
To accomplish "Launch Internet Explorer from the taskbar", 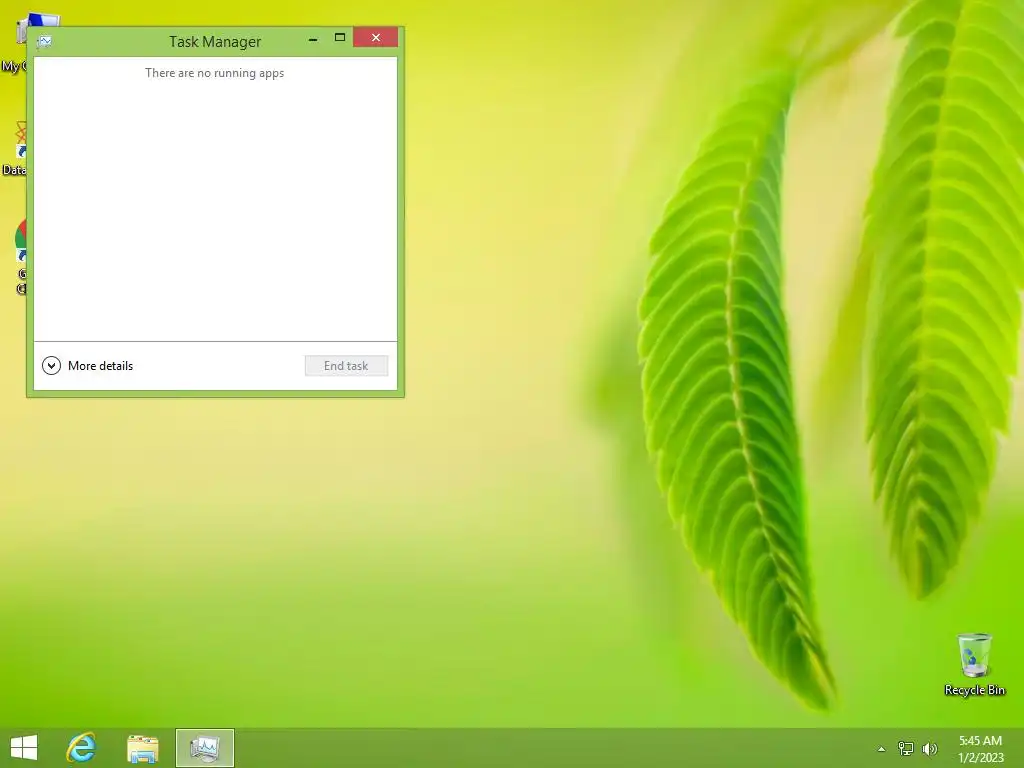I will [x=81, y=748].
